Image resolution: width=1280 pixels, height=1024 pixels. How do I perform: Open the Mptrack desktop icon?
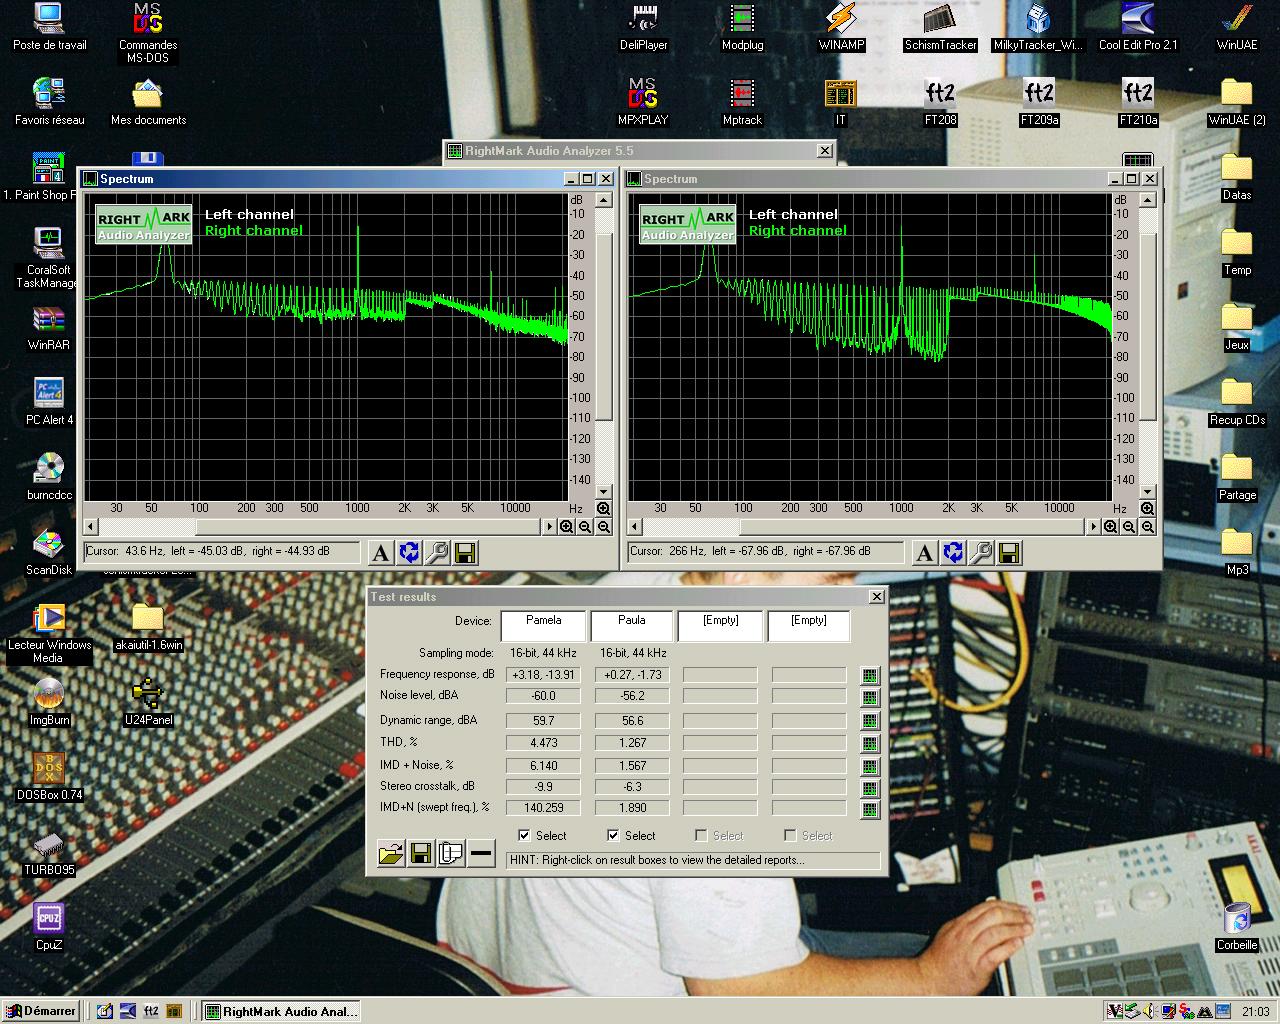coord(742,102)
